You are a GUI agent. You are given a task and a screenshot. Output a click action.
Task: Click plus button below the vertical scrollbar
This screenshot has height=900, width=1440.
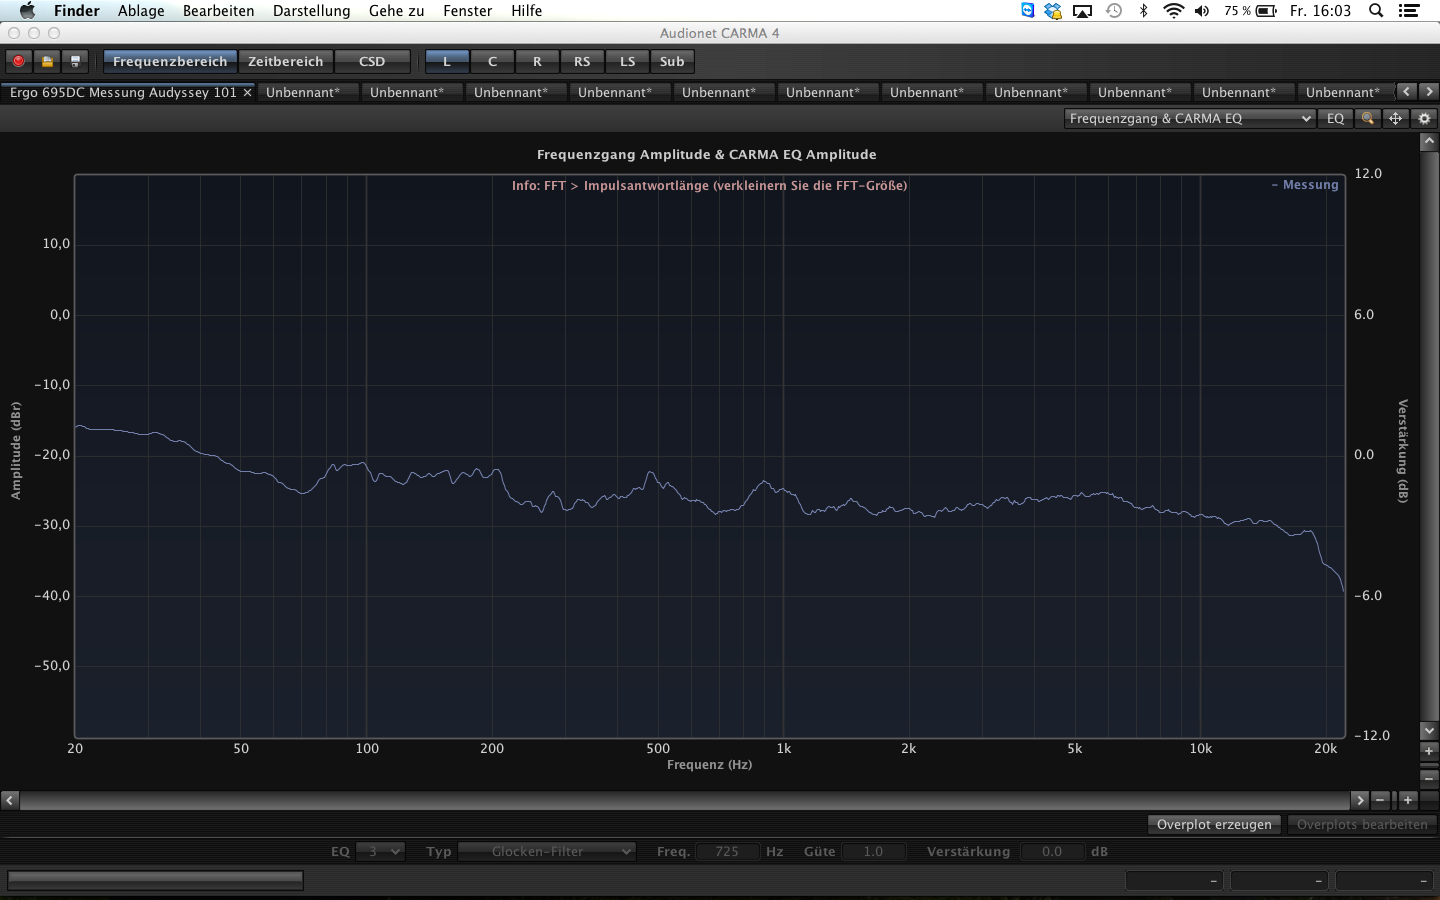click(x=1428, y=750)
